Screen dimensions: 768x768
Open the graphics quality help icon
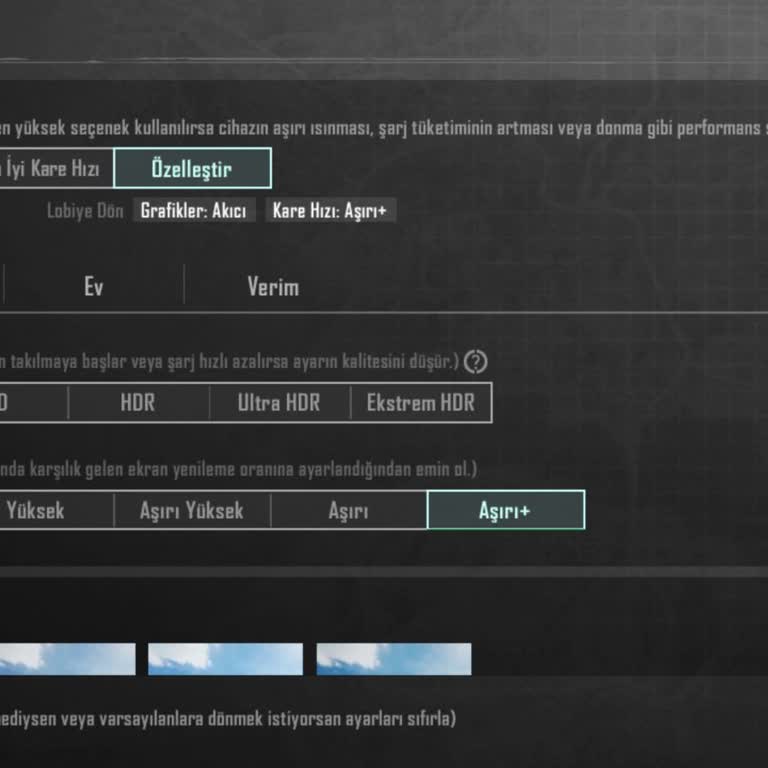point(478,361)
